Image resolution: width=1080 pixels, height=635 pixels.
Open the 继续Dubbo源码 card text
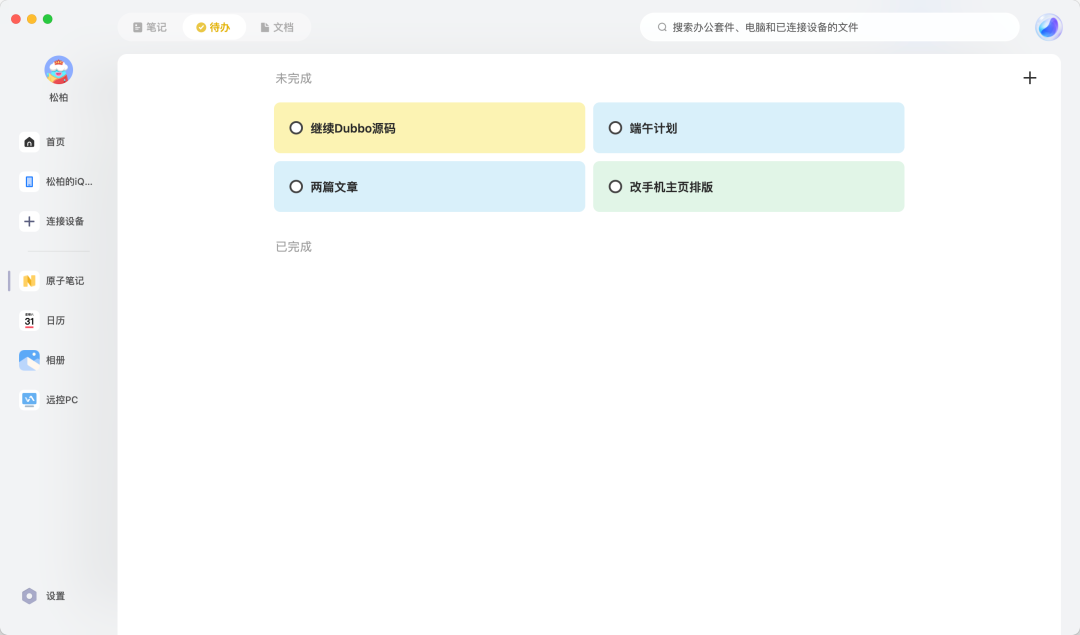pyautogui.click(x=353, y=128)
